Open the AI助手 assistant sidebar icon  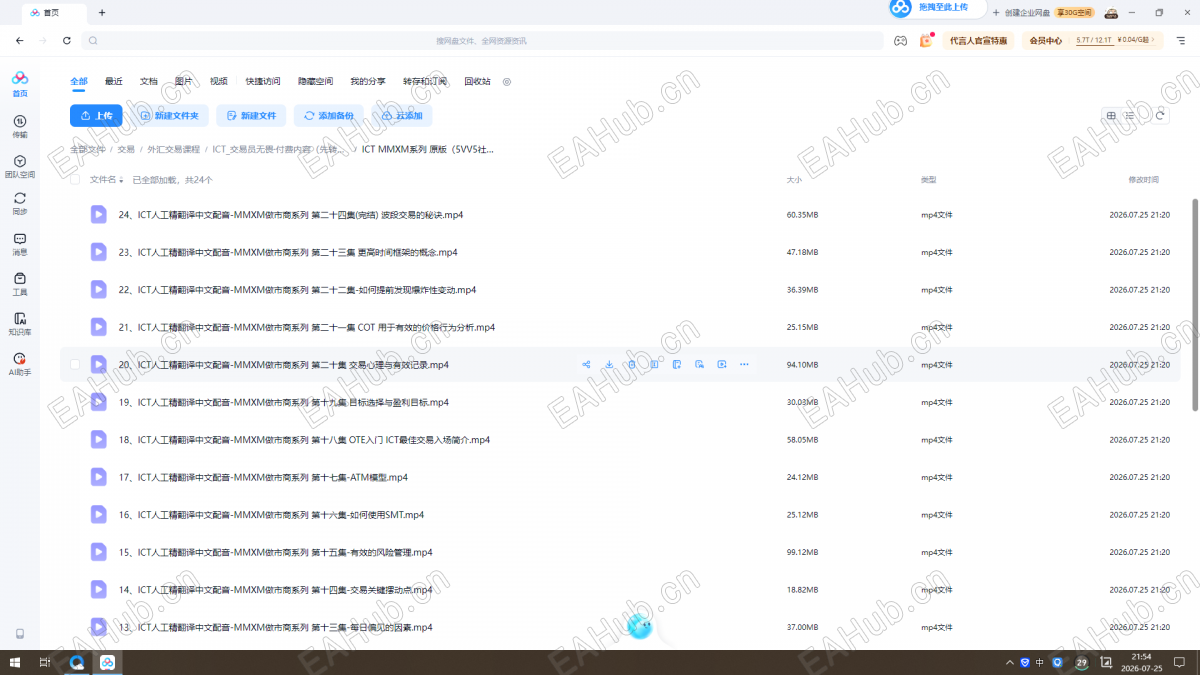coord(20,364)
